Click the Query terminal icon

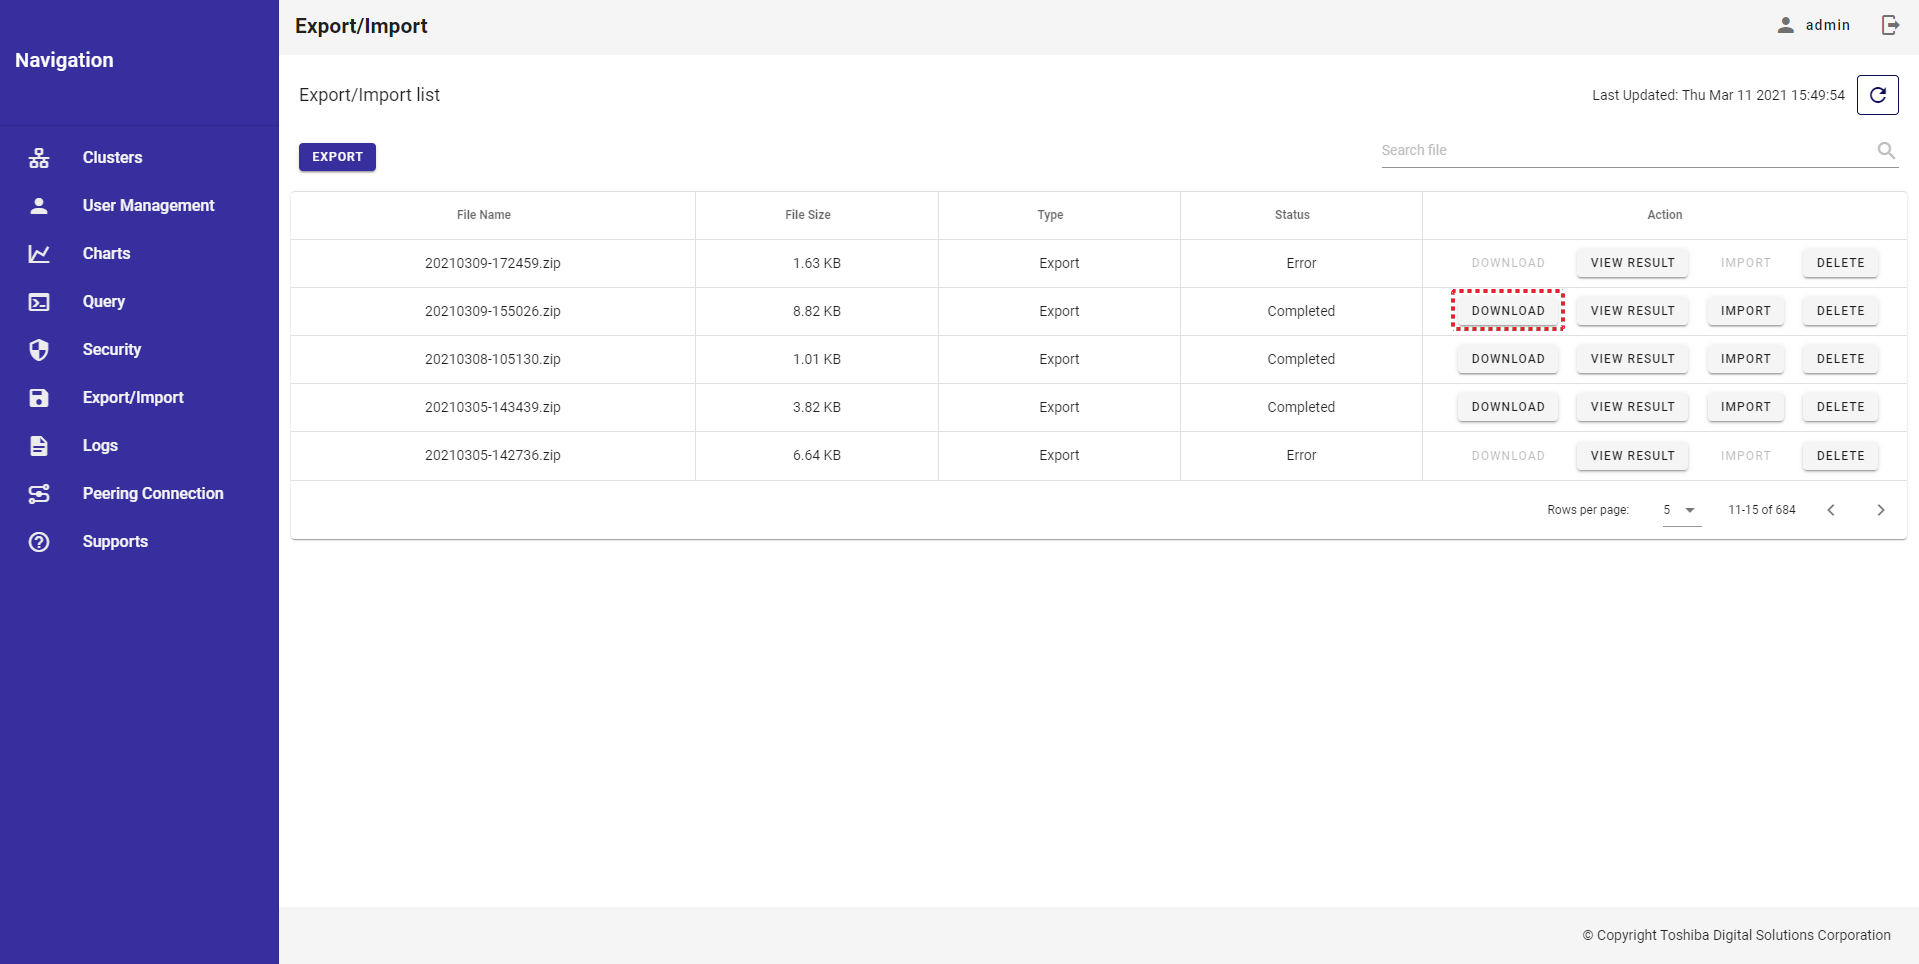point(39,301)
